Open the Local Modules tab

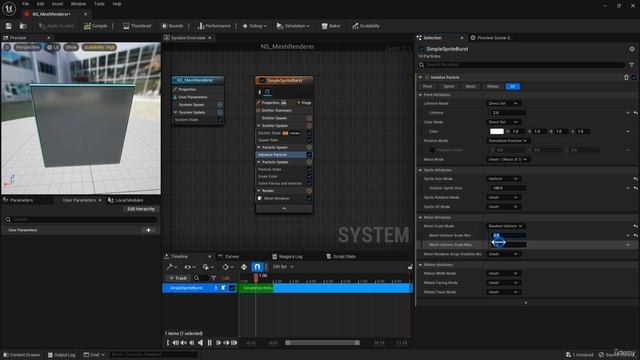(x=126, y=200)
